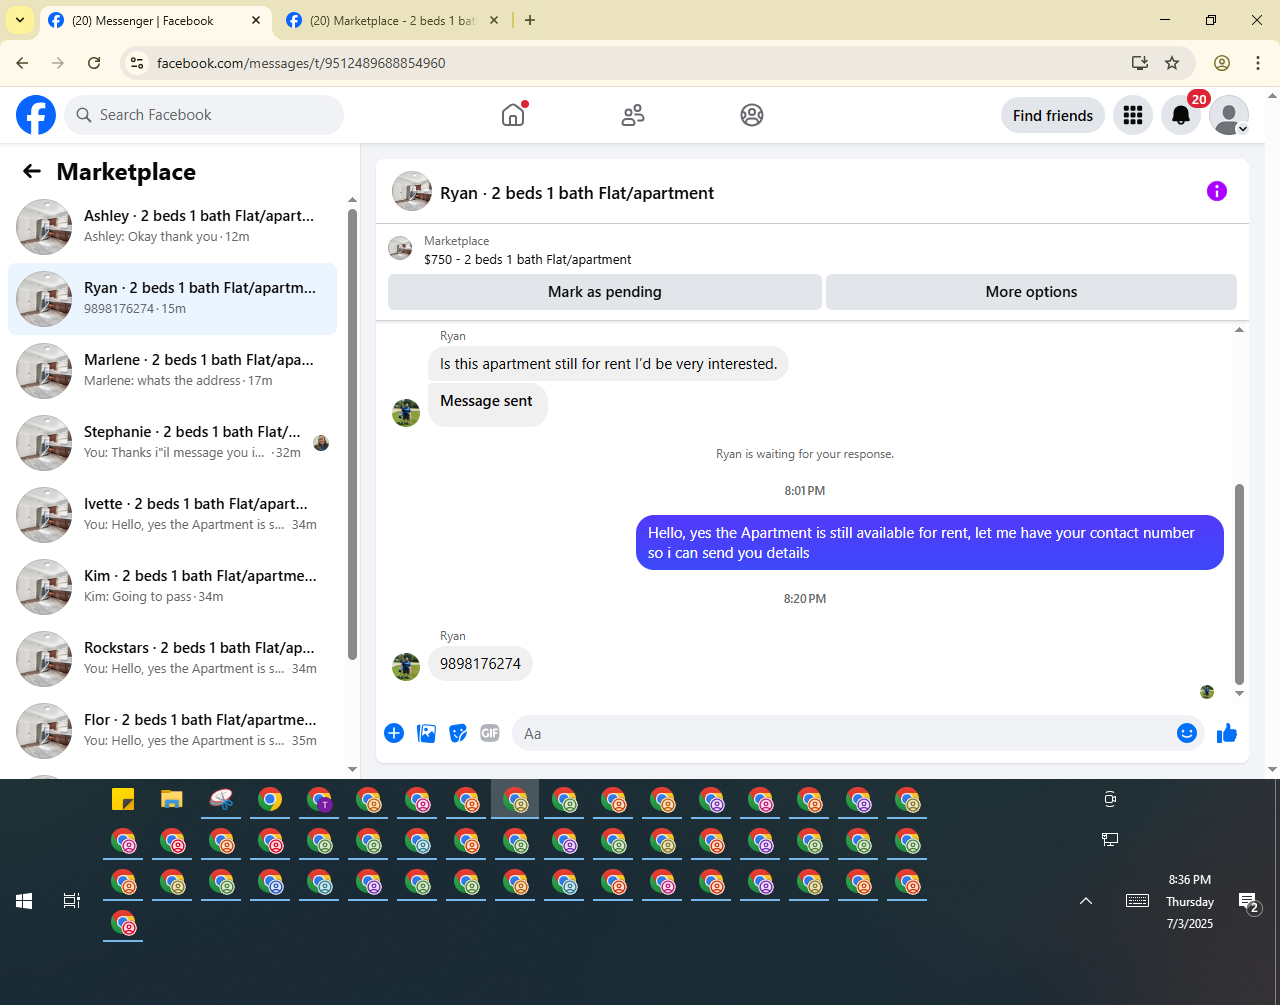Send a thumbs-up like
The image size is (1280, 1005).
tap(1227, 733)
